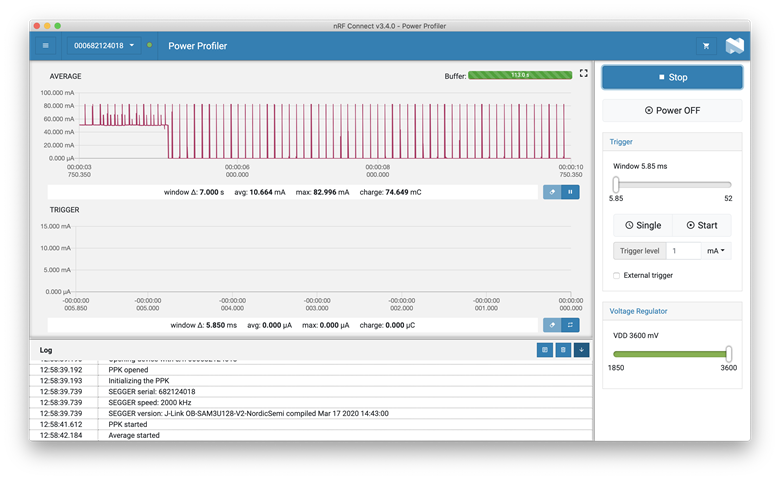Viewport: 779px width, 479px height.
Task: Toggle live view on trigger chart
Action: (570, 325)
